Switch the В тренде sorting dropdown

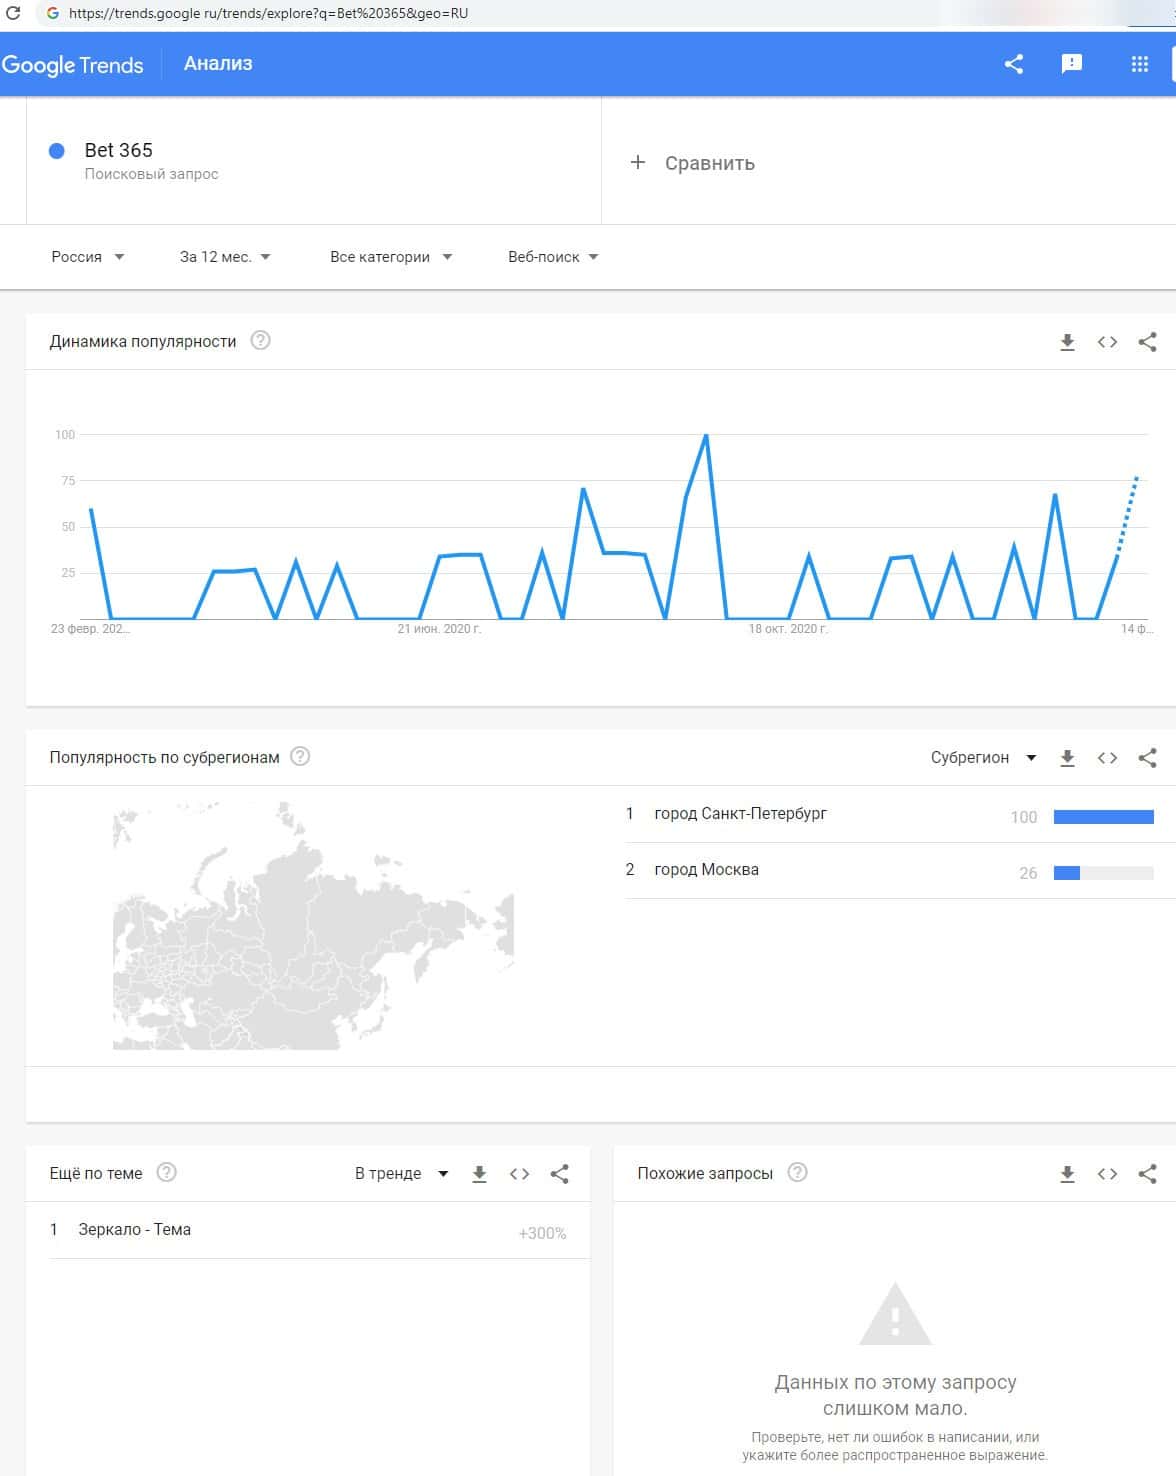401,1174
